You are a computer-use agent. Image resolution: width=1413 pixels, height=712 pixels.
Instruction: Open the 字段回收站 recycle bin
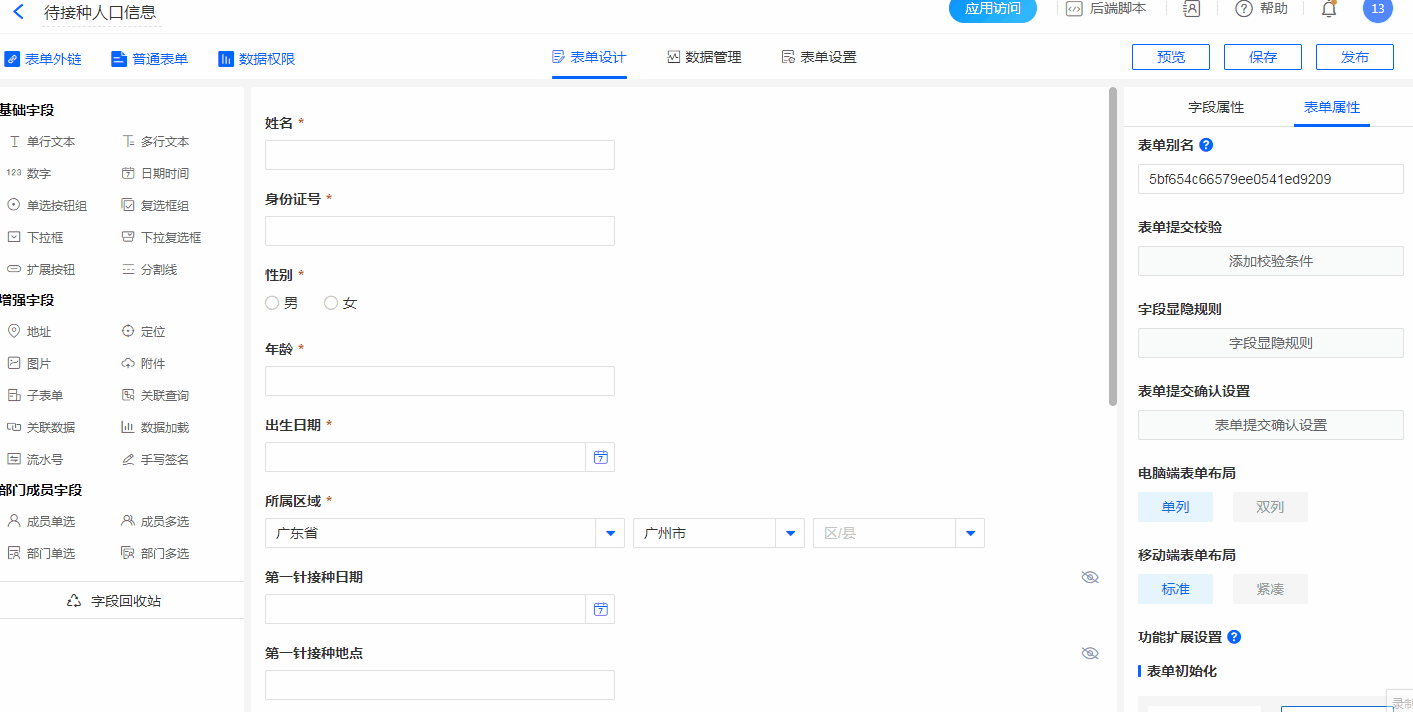[x=114, y=601]
